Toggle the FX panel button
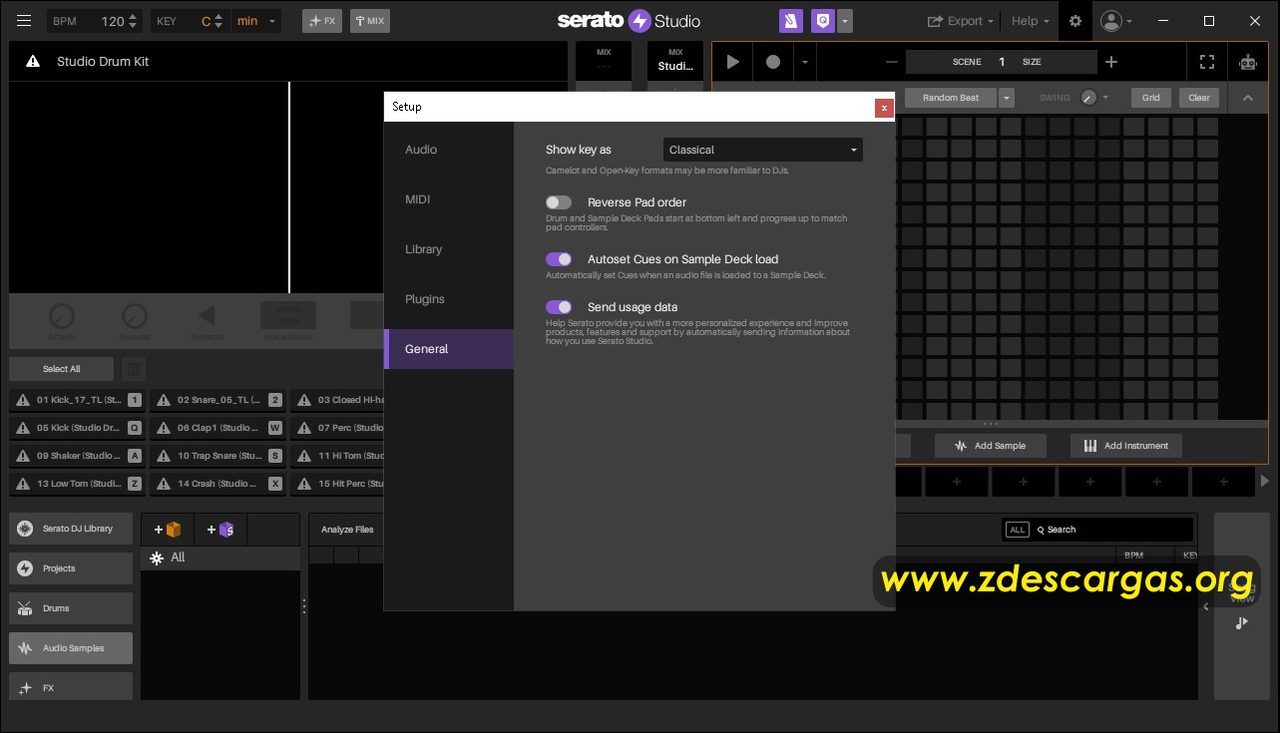 321,21
